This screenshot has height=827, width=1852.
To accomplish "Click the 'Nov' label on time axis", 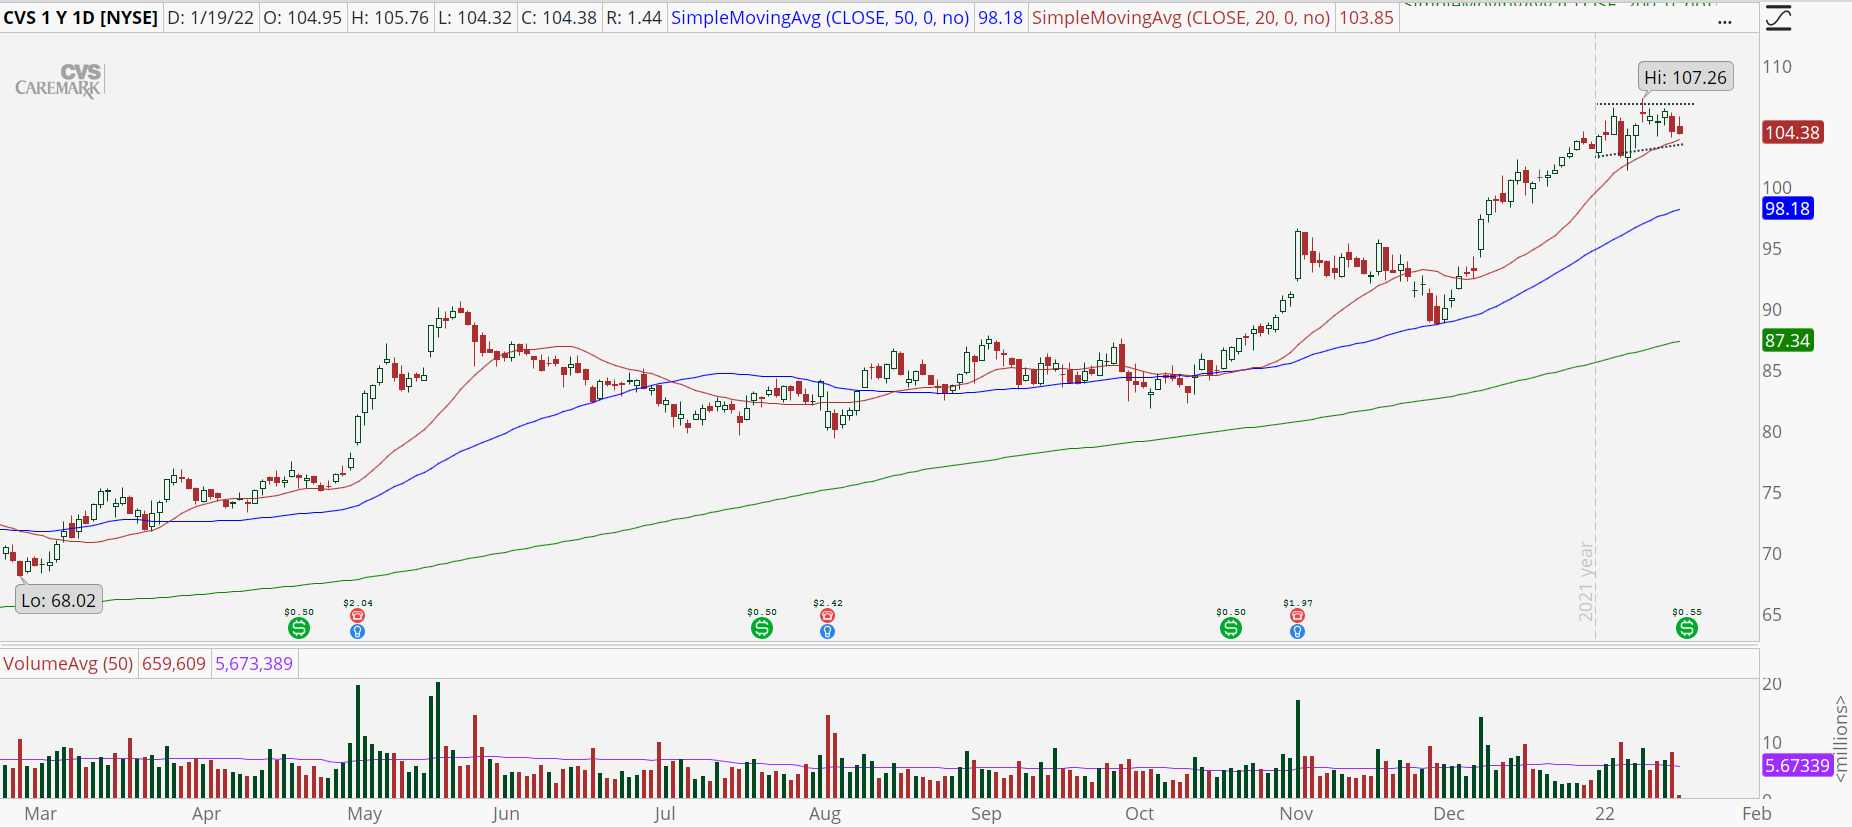I will [1296, 813].
